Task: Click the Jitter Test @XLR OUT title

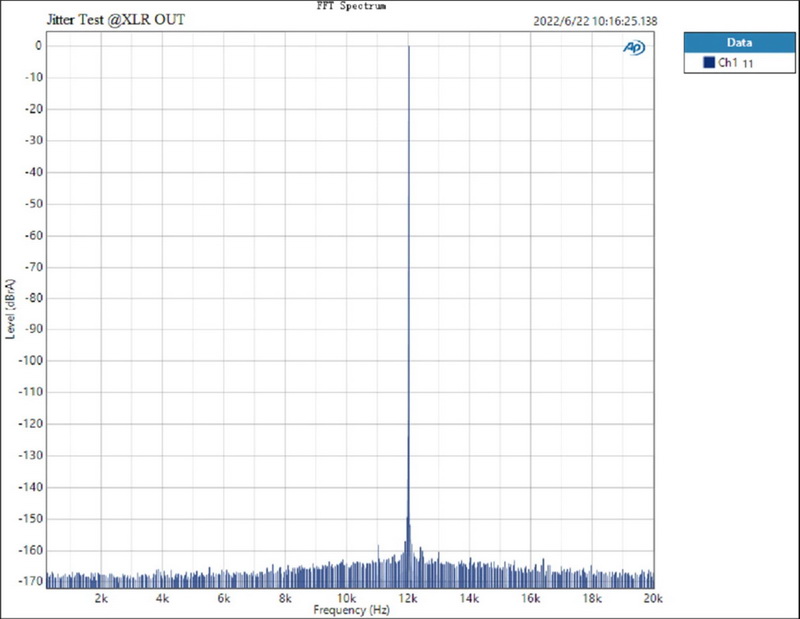Action: [115, 20]
